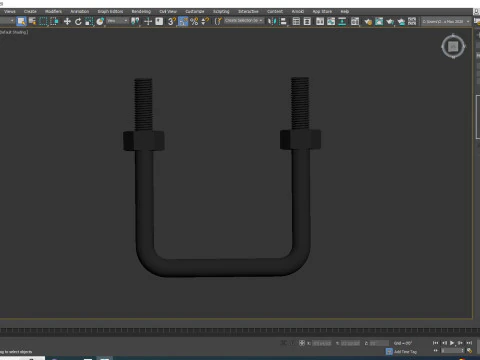Click Render in the Cloud icon
The height and width of the screenshot is (360, 480).
pos(401,21)
